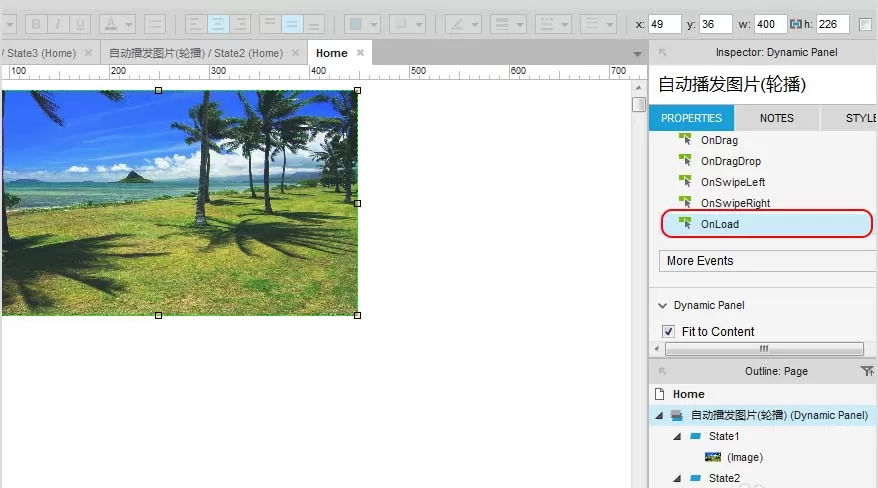Click the y position field

[716, 24]
